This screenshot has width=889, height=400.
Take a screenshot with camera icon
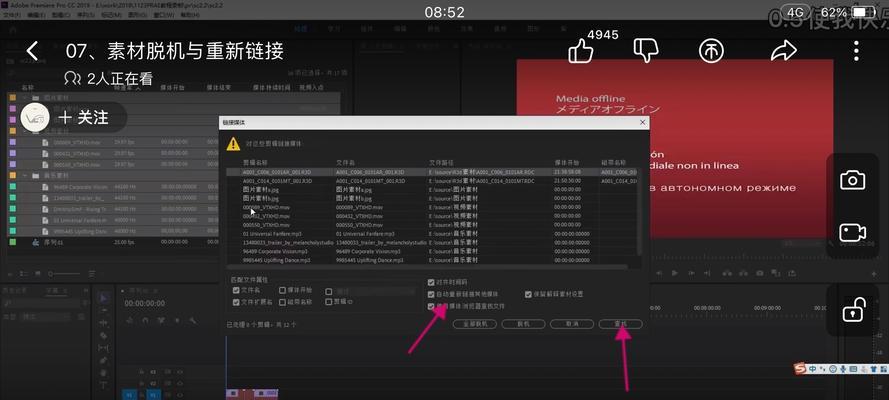(852, 180)
